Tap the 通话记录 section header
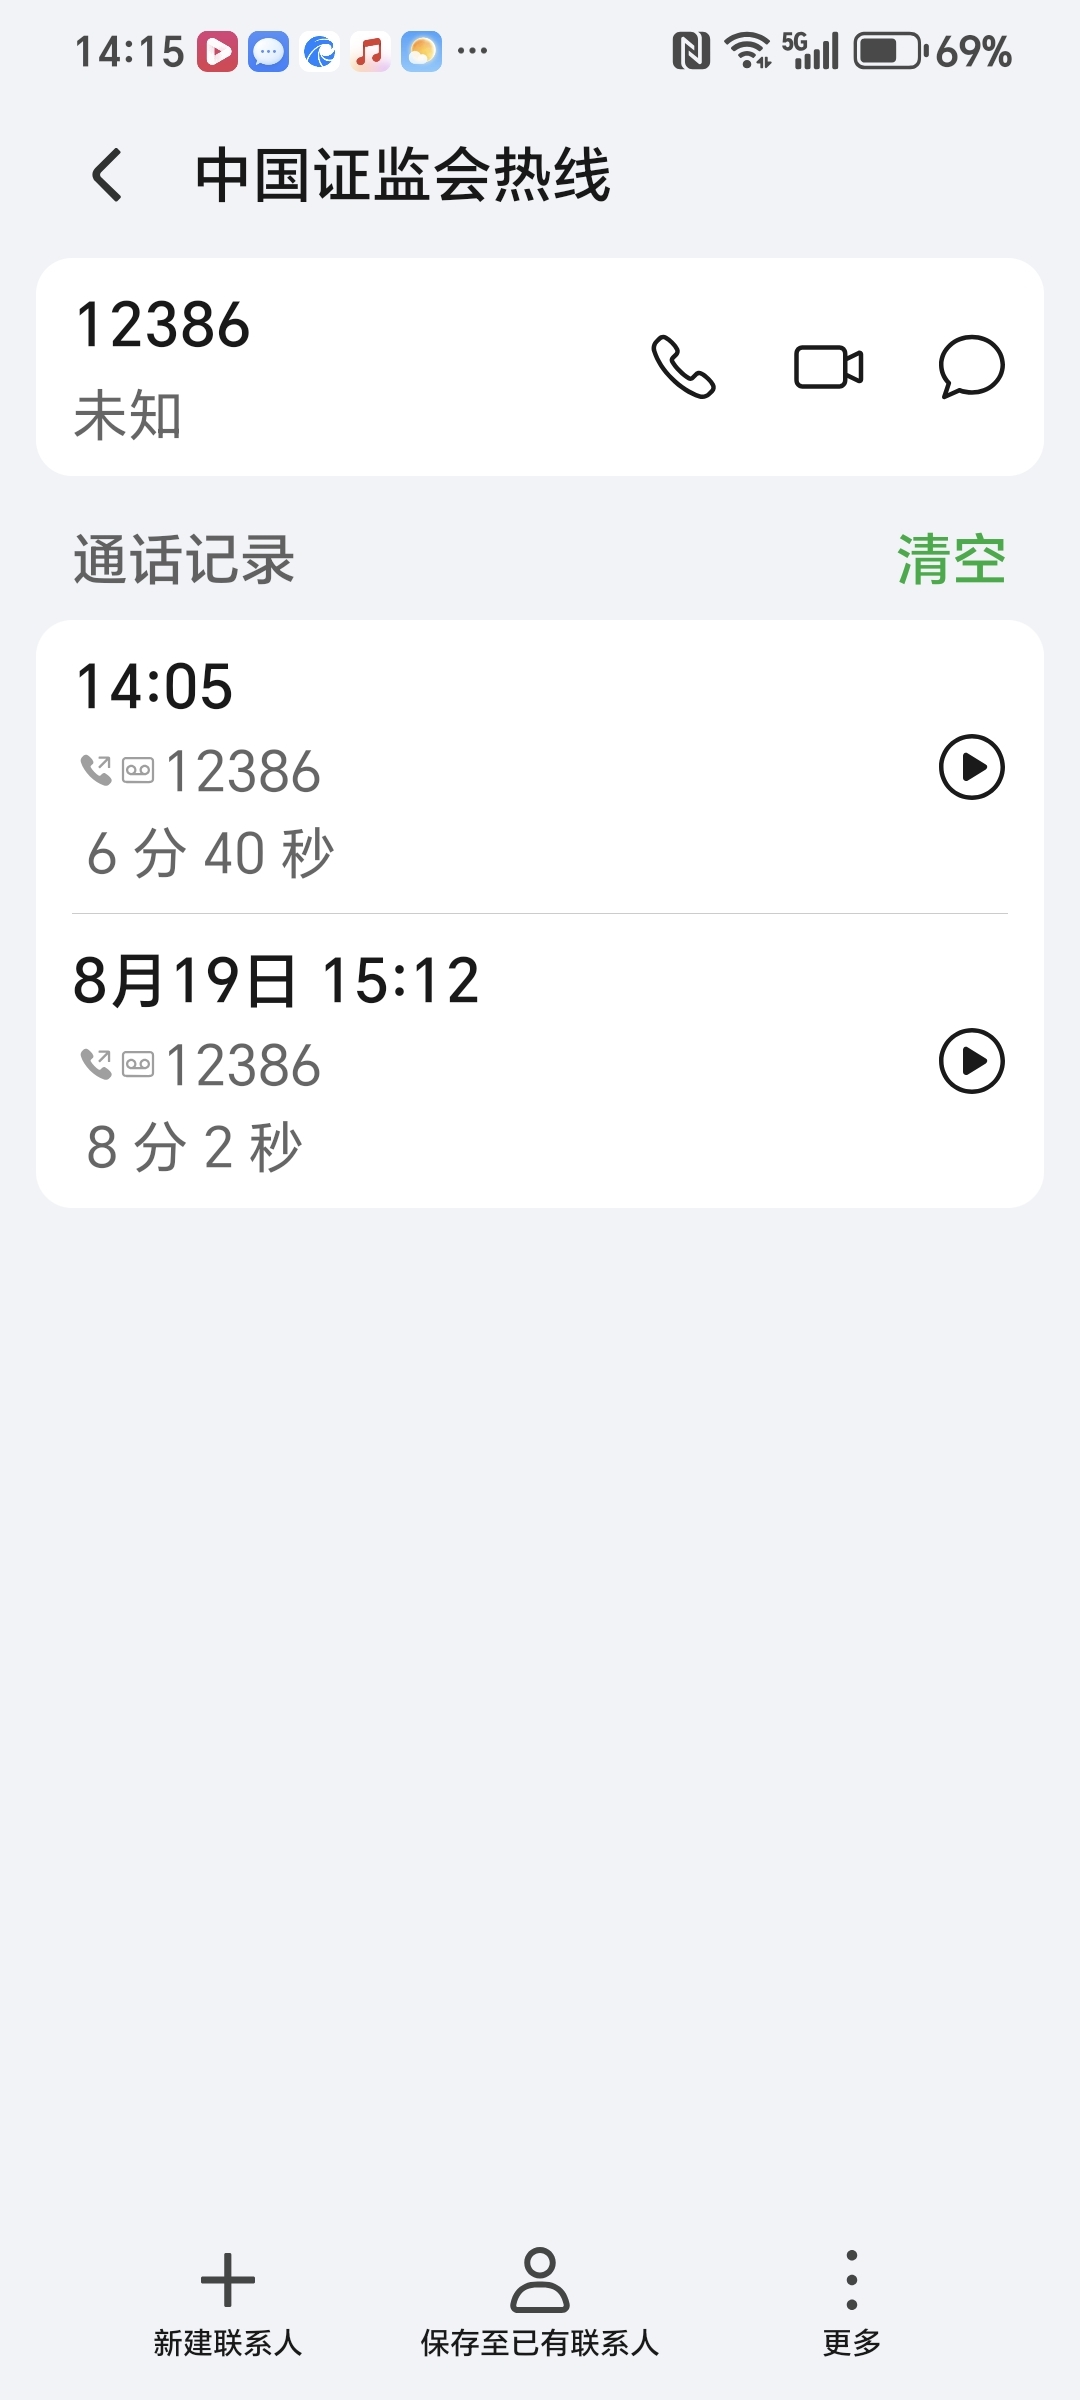Image resolution: width=1080 pixels, height=2400 pixels. click(184, 559)
